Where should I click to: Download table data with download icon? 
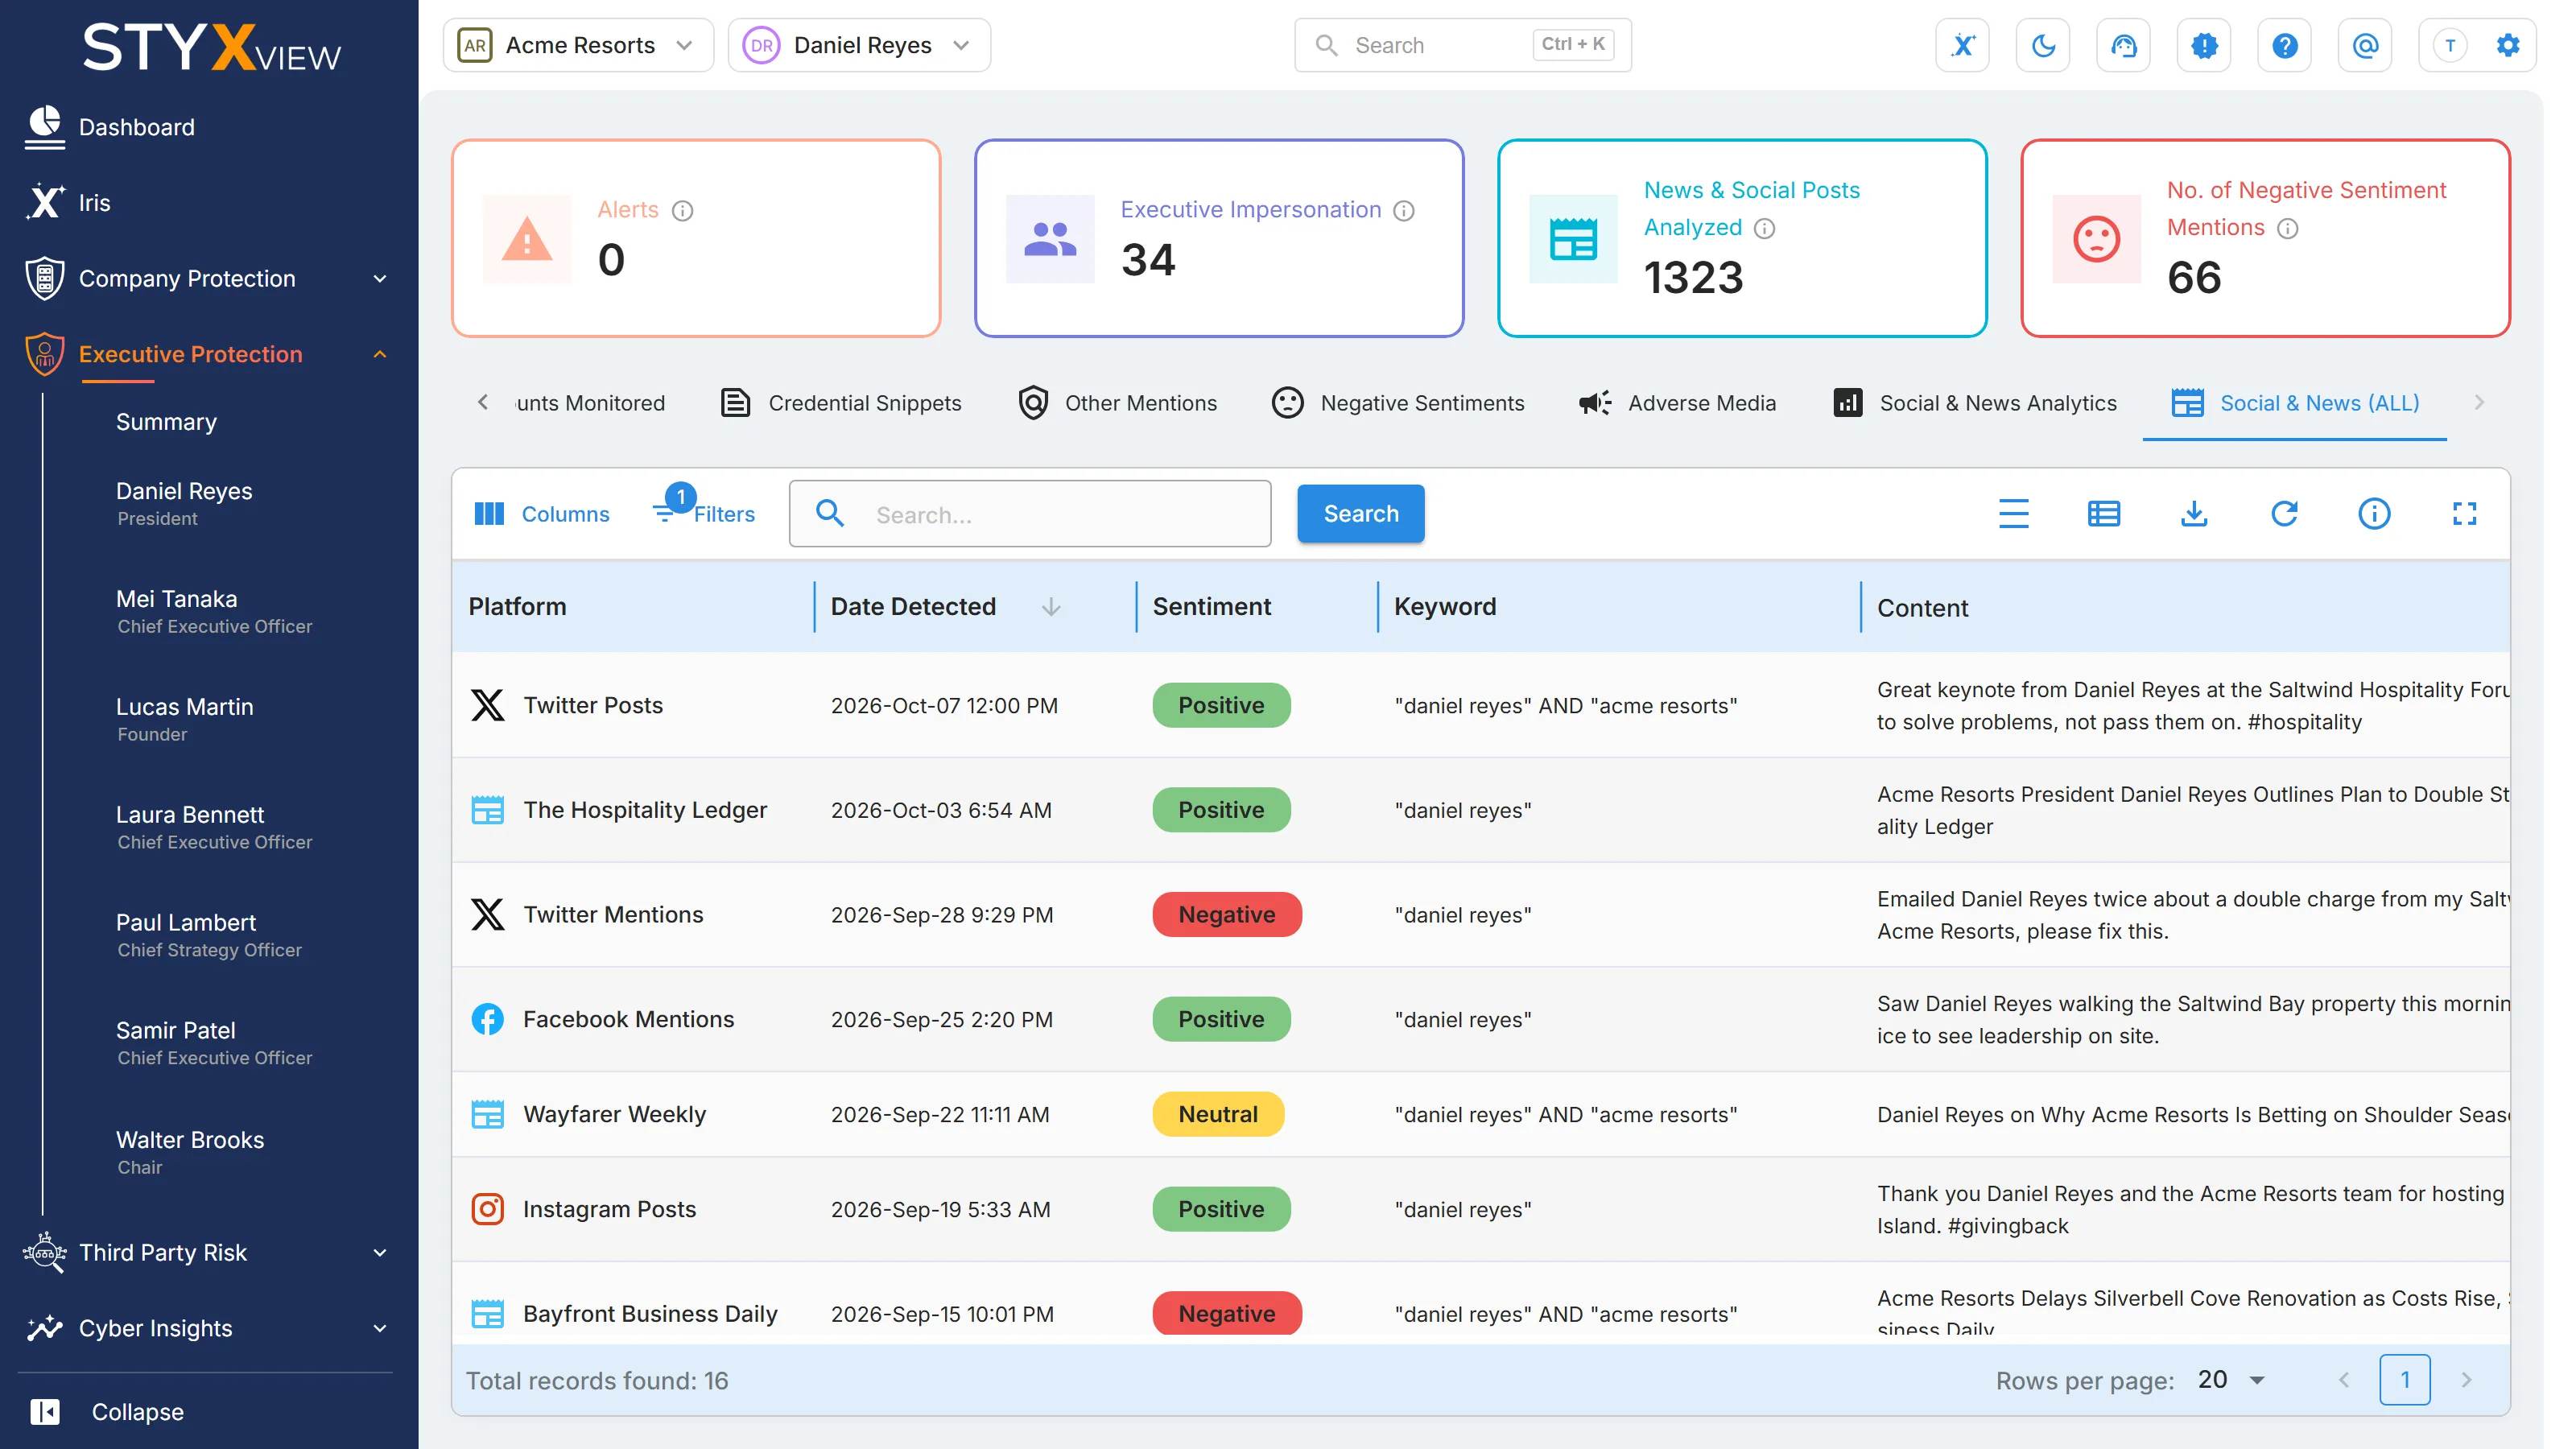click(x=2194, y=514)
